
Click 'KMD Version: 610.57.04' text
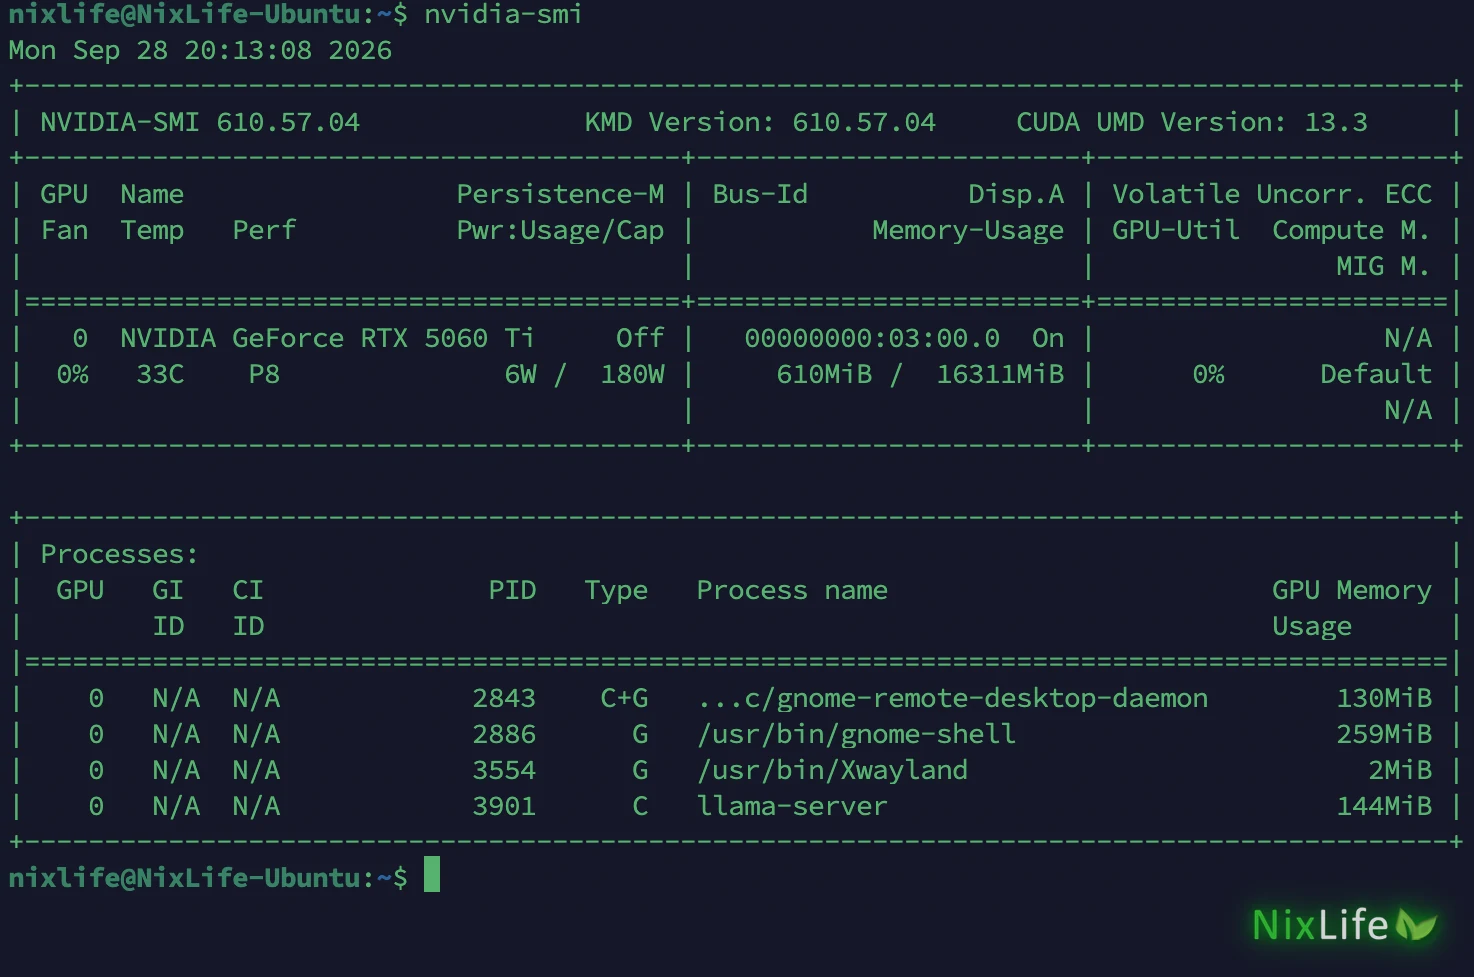[x=760, y=122]
